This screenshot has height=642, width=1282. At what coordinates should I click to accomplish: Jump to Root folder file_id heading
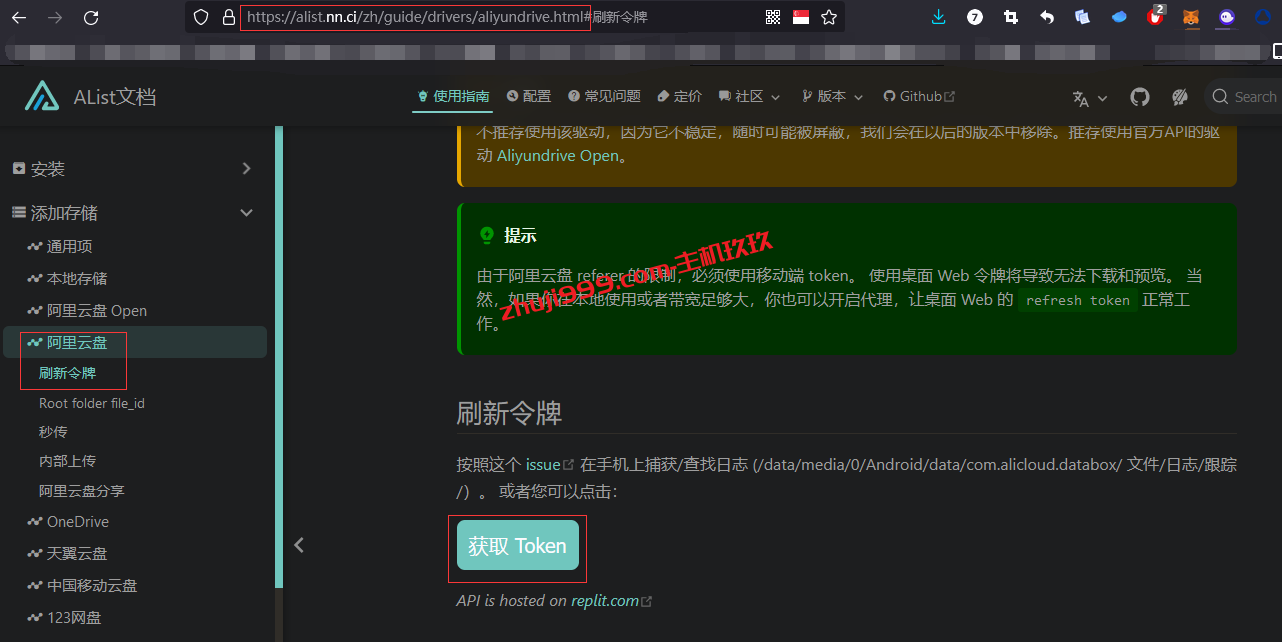click(x=92, y=403)
